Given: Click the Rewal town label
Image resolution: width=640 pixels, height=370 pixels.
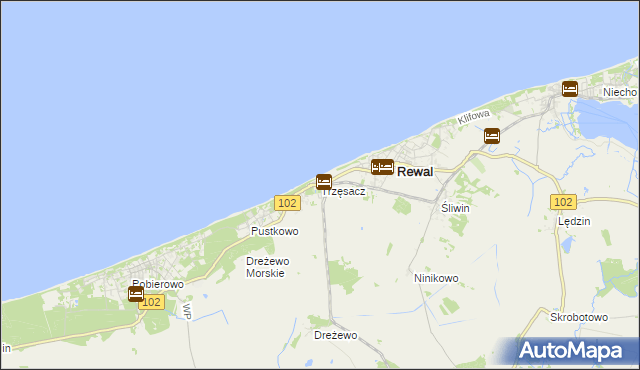Looking at the screenshot, I should pyautogui.click(x=415, y=172).
